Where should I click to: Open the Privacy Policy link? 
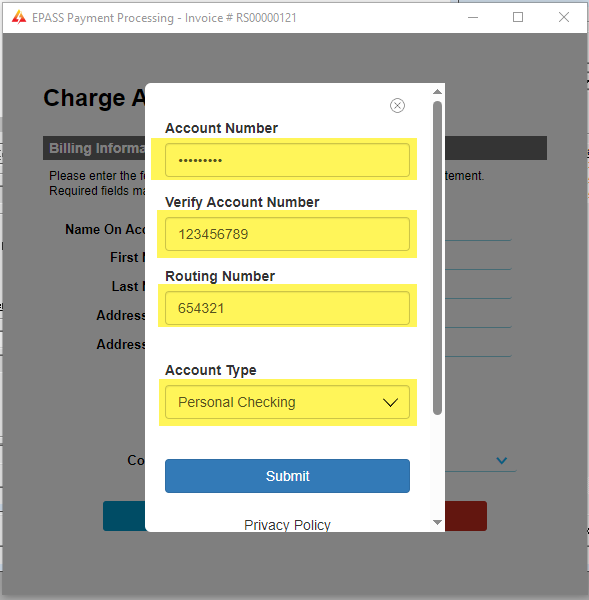click(287, 525)
